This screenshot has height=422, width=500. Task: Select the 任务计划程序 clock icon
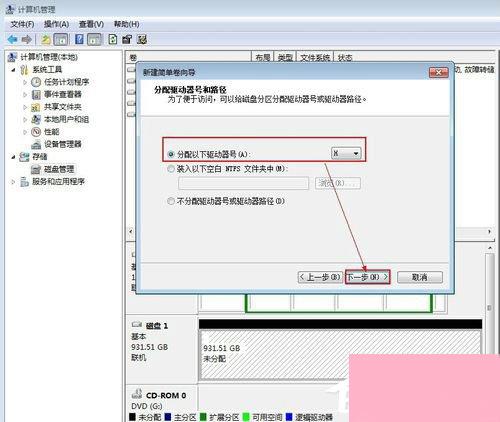(x=36, y=82)
